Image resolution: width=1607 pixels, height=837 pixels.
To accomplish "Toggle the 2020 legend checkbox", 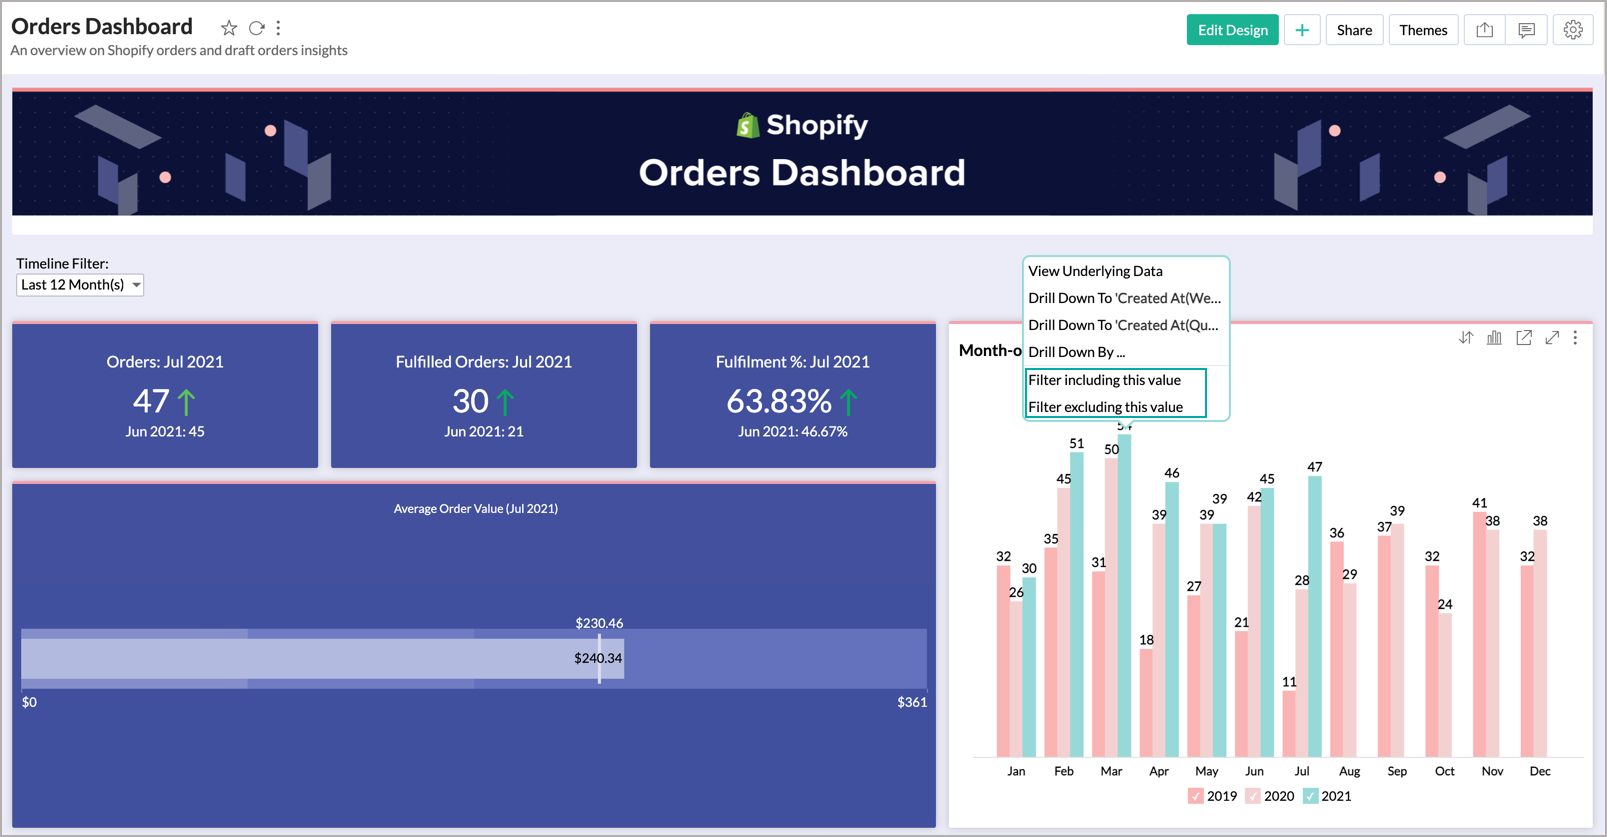I will [1253, 796].
